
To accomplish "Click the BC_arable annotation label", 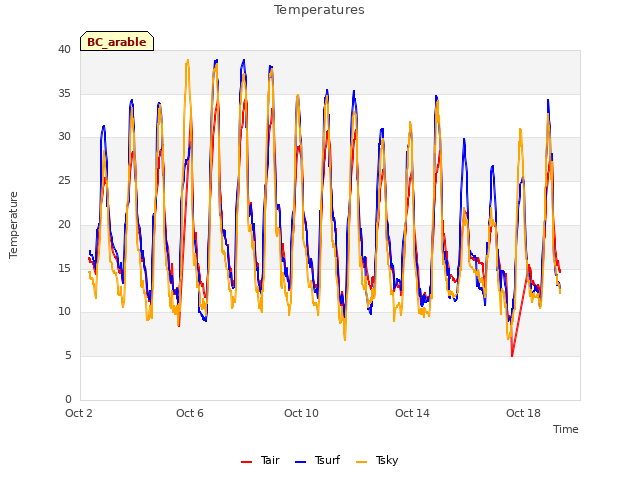I will [x=117, y=42].
